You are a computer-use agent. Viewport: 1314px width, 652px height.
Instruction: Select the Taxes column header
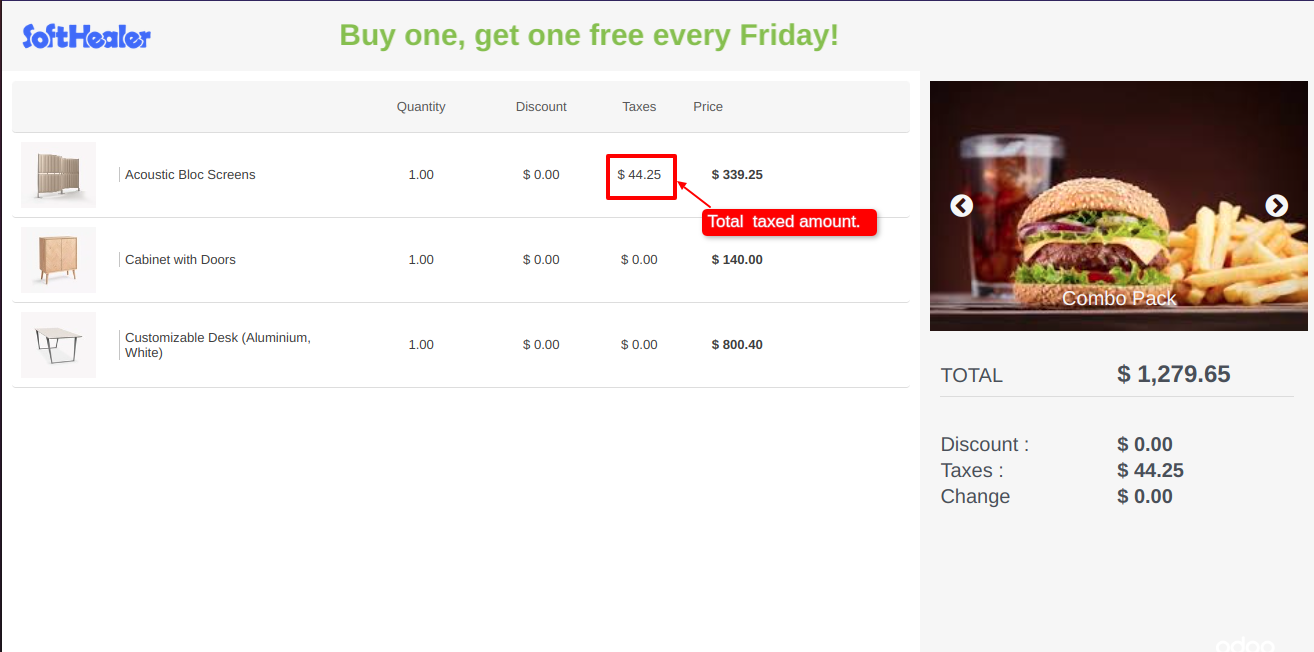click(x=639, y=107)
